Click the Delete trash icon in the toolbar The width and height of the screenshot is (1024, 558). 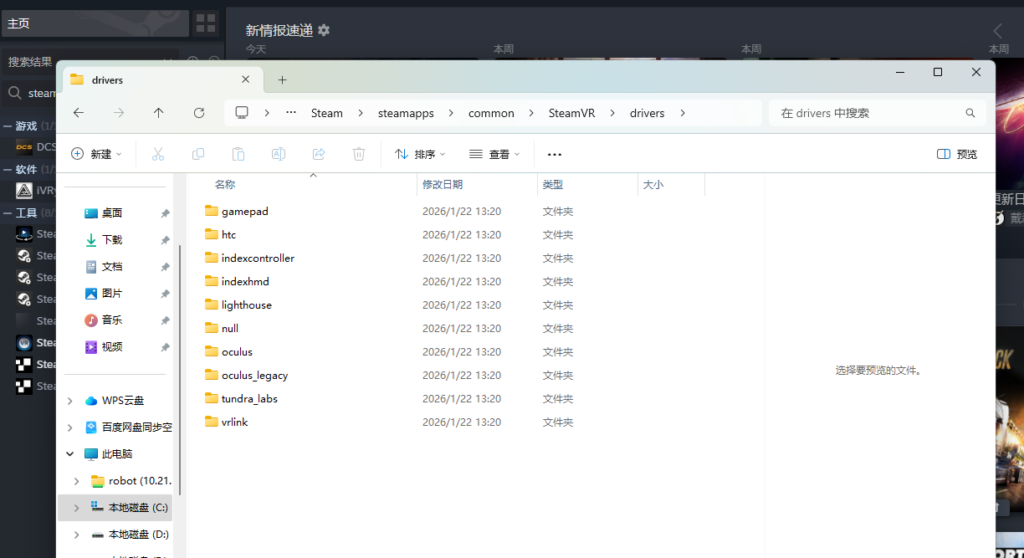pos(359,154)
